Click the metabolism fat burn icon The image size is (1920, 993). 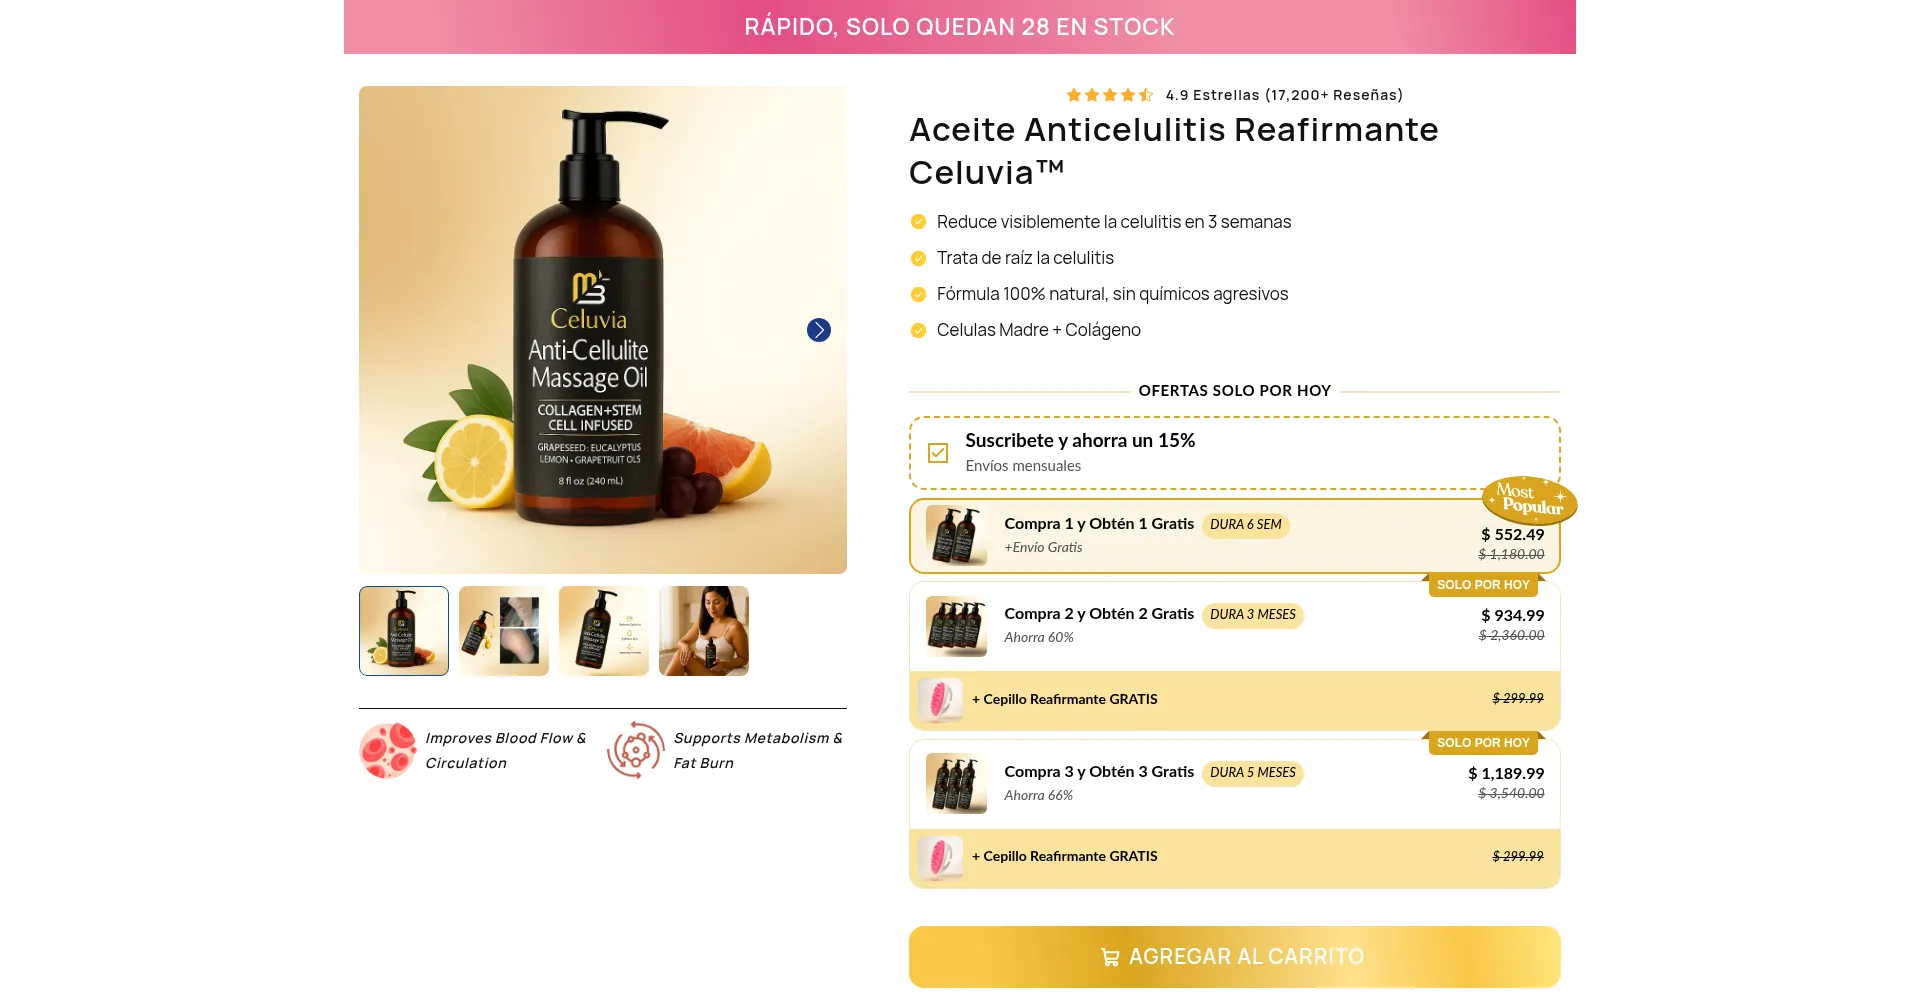point(636,750)
